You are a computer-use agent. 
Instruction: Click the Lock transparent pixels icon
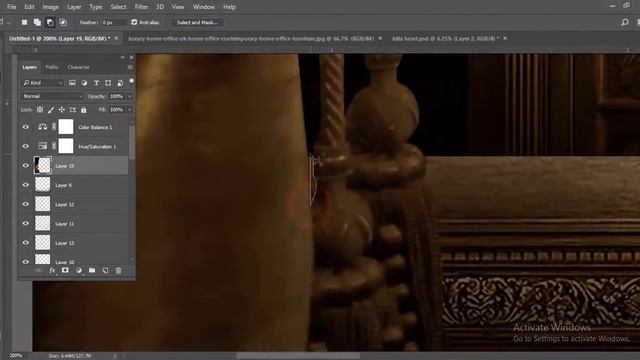(40, 110)
